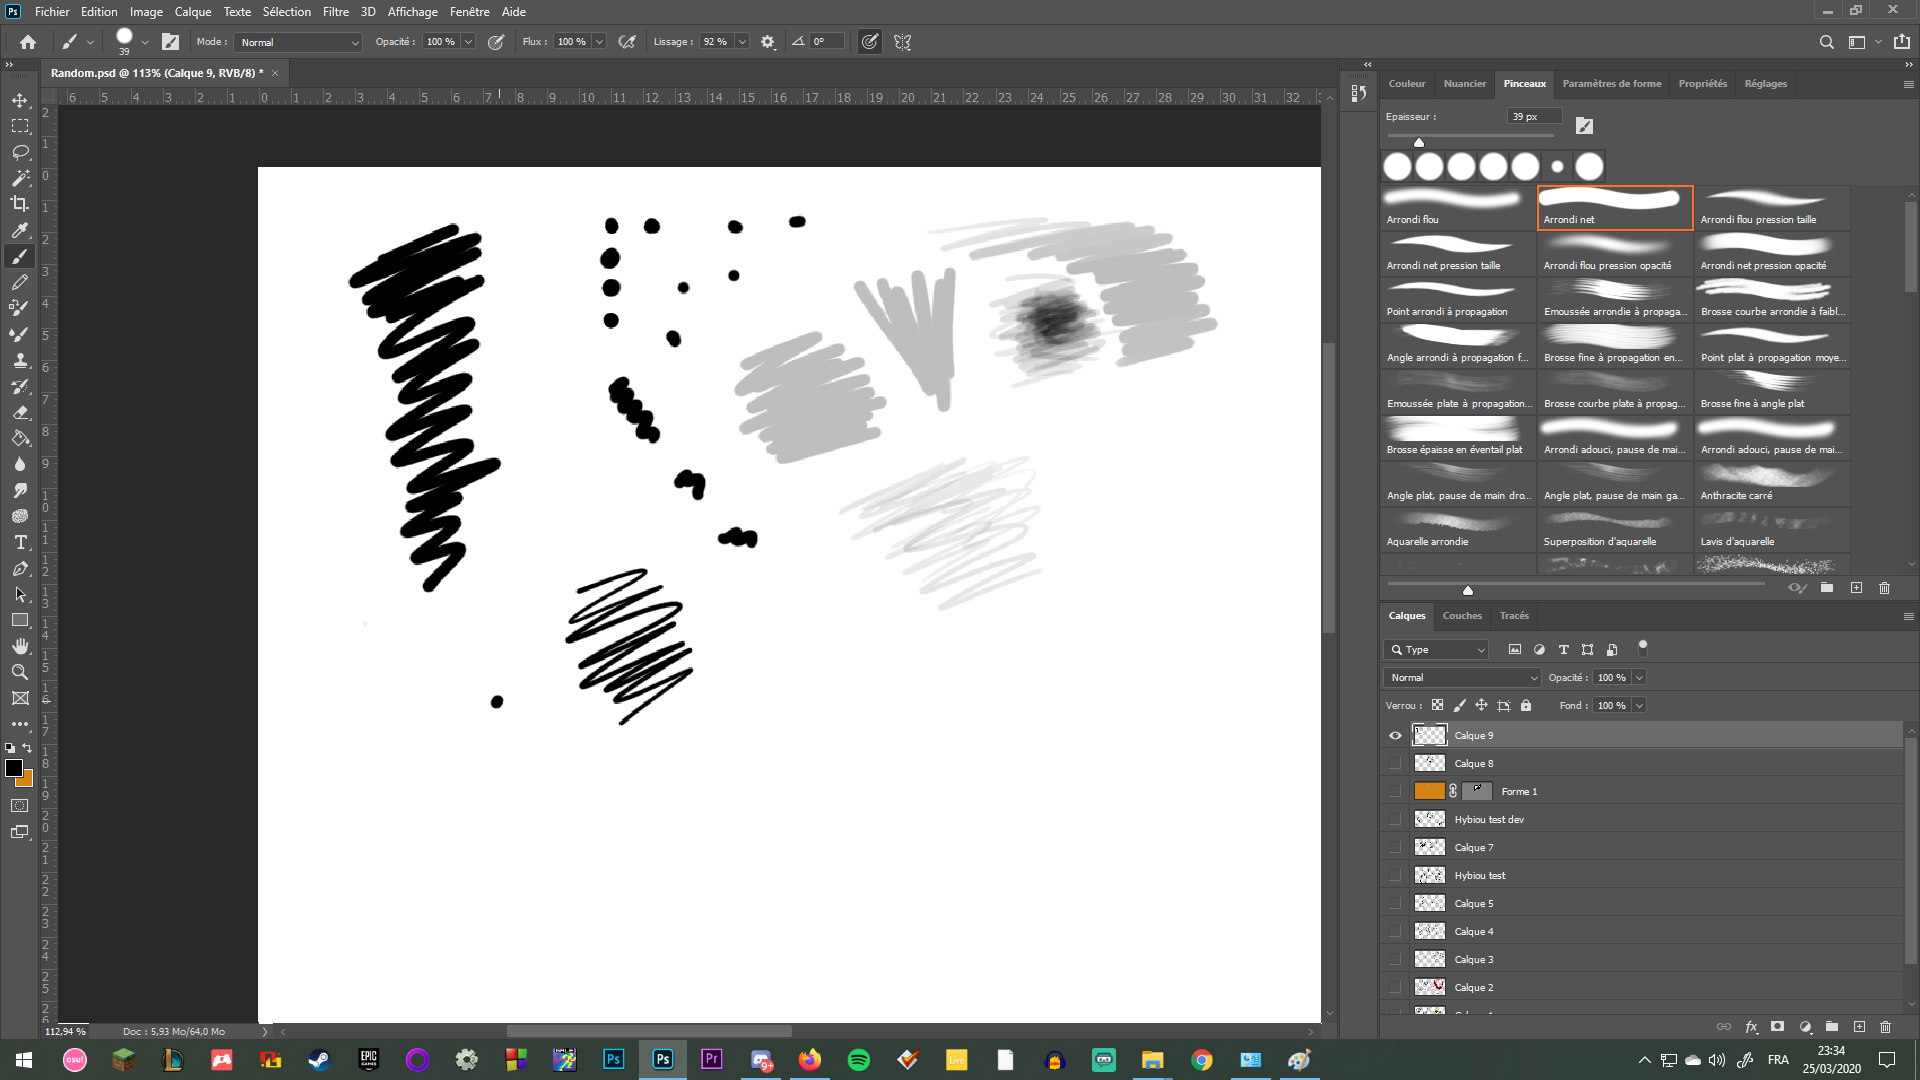Delete the selected layer with the trash button
The height and width of the screenshot is (1080, 1920).
[1886, 1026]
